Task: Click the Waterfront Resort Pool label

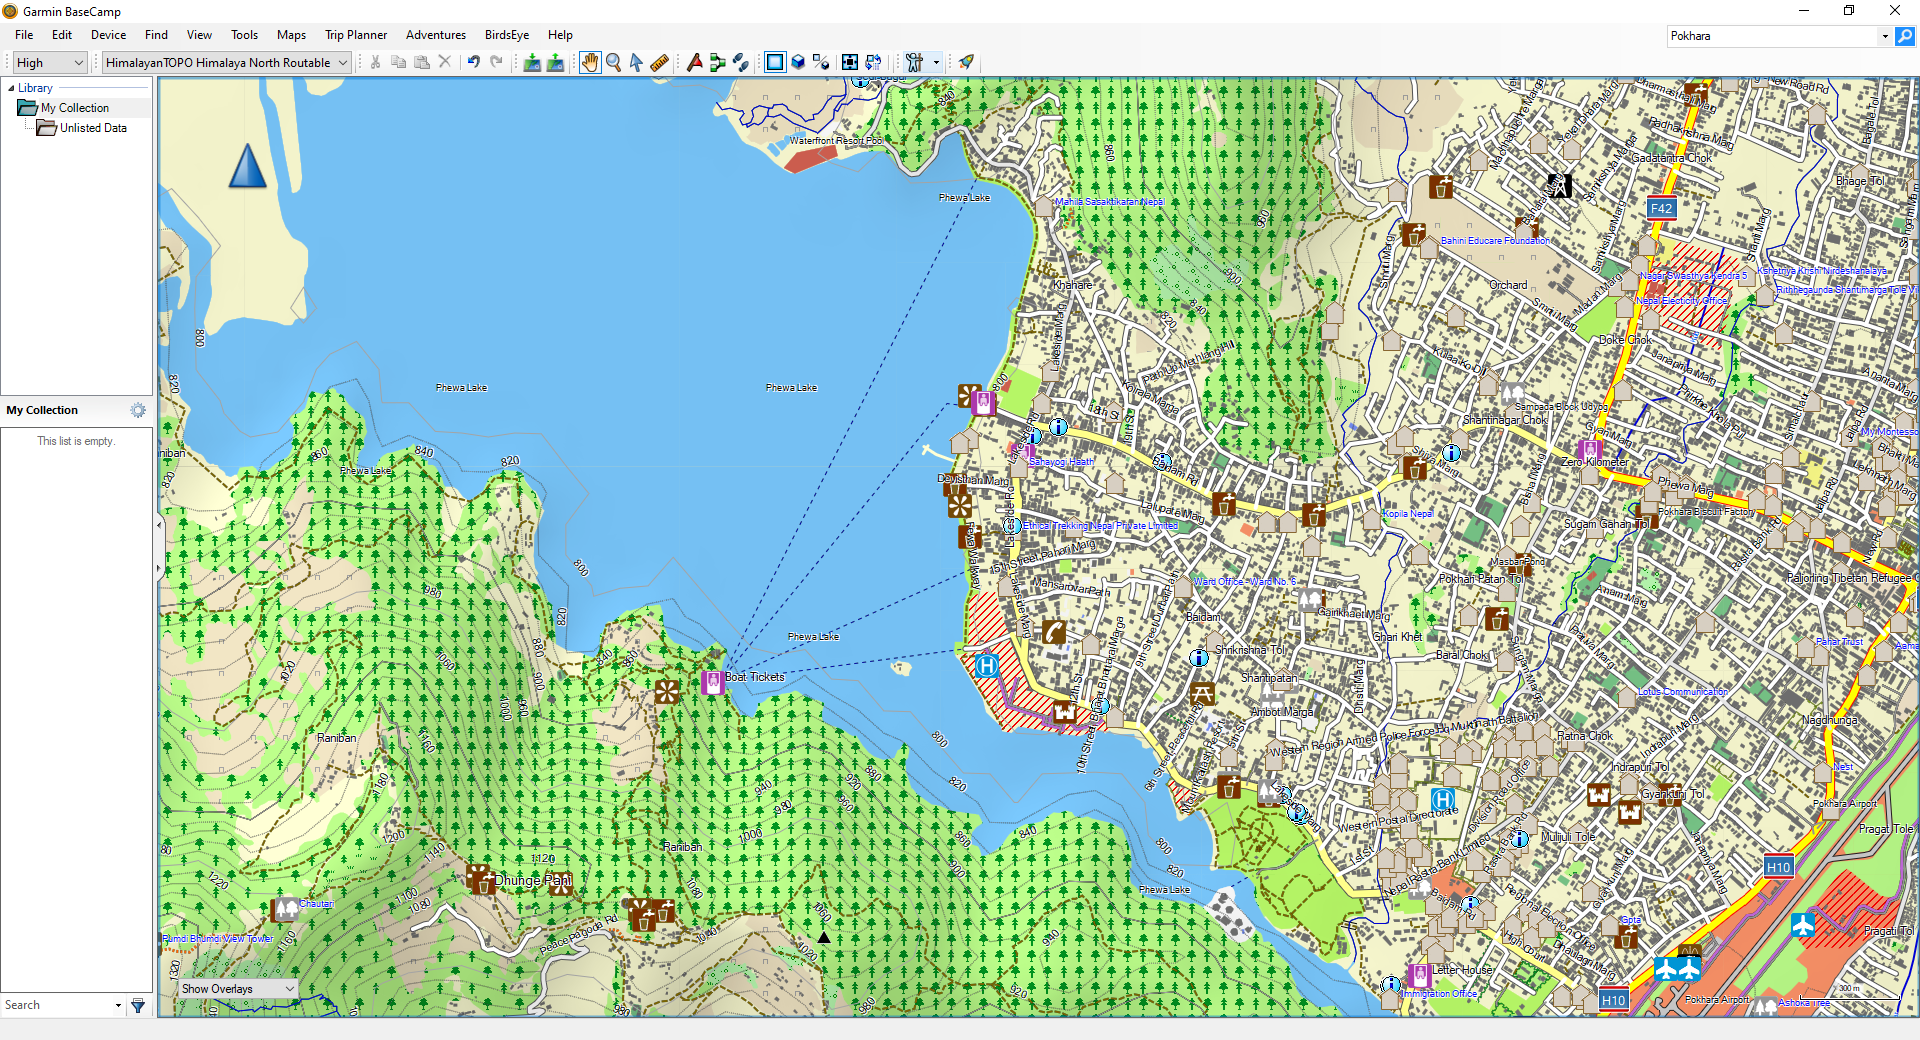Action: coord(836,141)
